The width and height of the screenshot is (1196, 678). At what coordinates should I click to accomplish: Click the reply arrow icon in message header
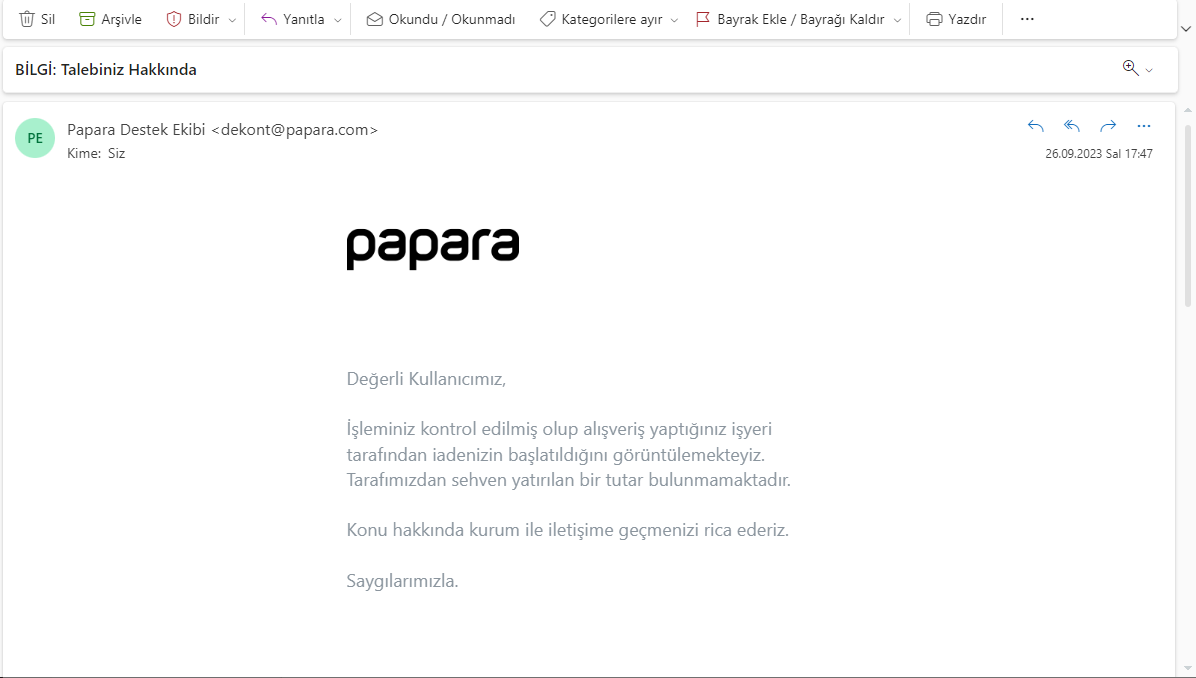point(1035,126)
